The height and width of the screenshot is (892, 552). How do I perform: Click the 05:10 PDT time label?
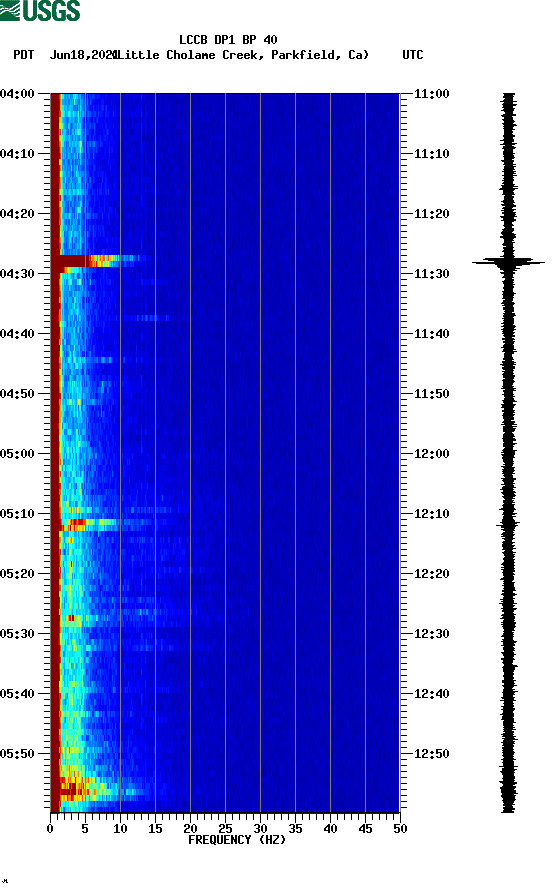[x=17, y=514]
